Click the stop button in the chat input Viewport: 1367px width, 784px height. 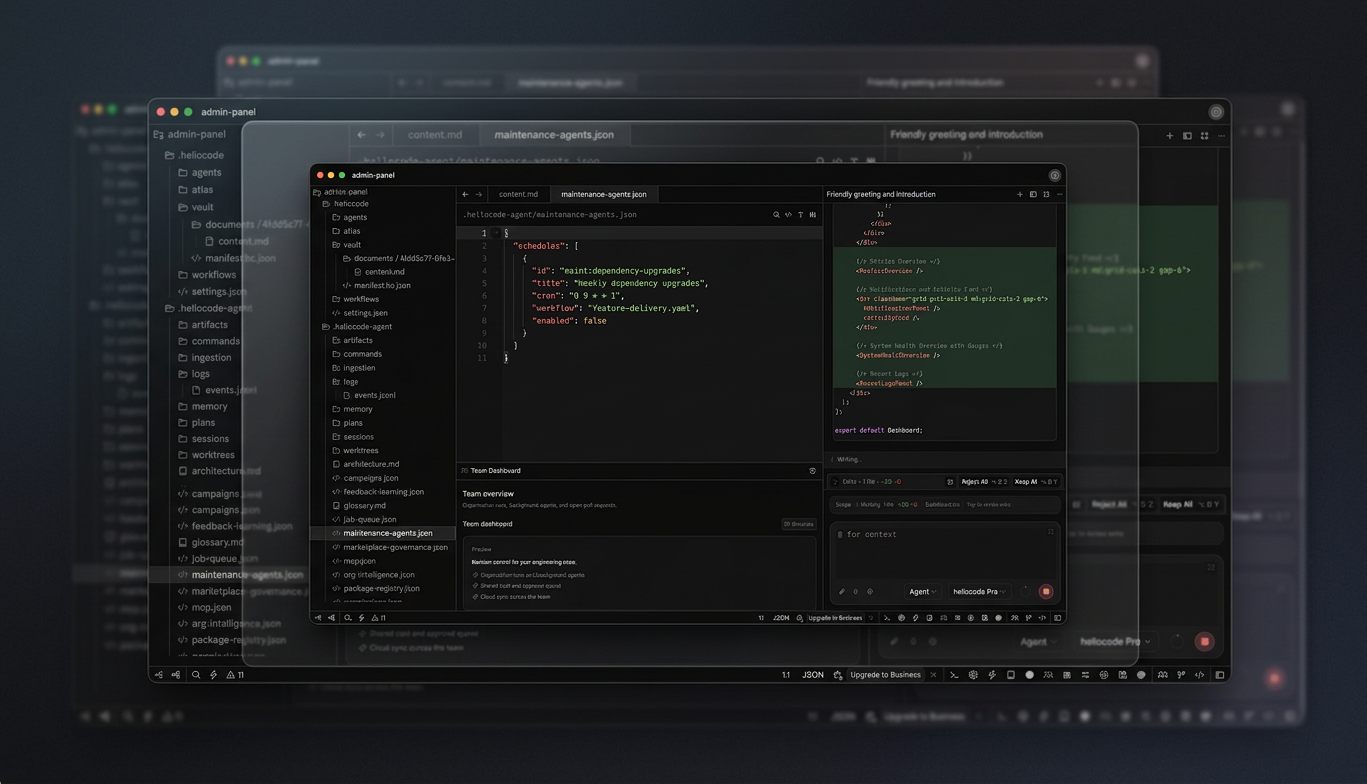(x=1046, y=591)
